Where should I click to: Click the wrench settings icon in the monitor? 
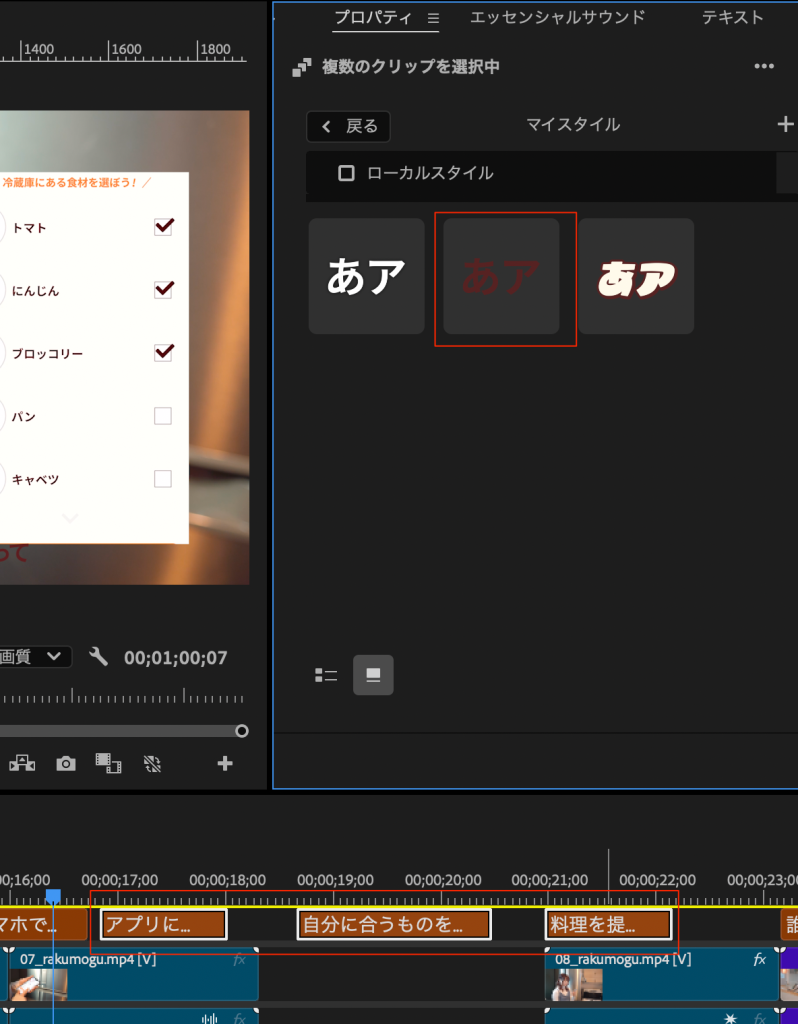tap(98, 657)
